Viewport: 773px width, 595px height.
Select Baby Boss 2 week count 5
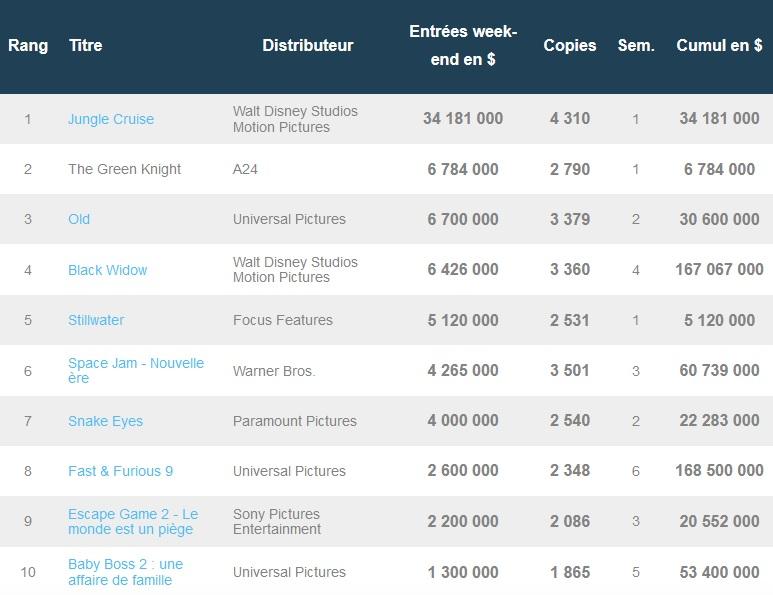click(x=636, y=572)
